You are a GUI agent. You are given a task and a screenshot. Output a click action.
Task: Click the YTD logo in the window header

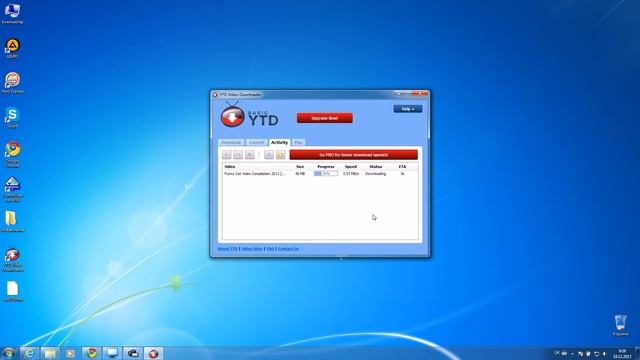(249, 116)
